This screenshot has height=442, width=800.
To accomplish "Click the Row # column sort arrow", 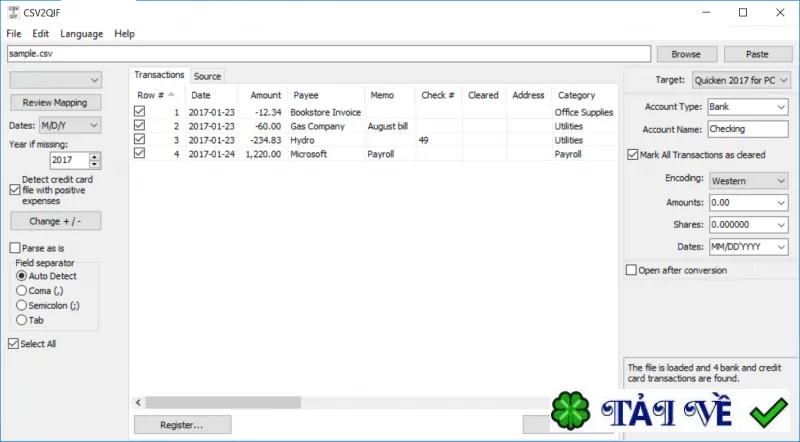I will [x=171, y=94].
